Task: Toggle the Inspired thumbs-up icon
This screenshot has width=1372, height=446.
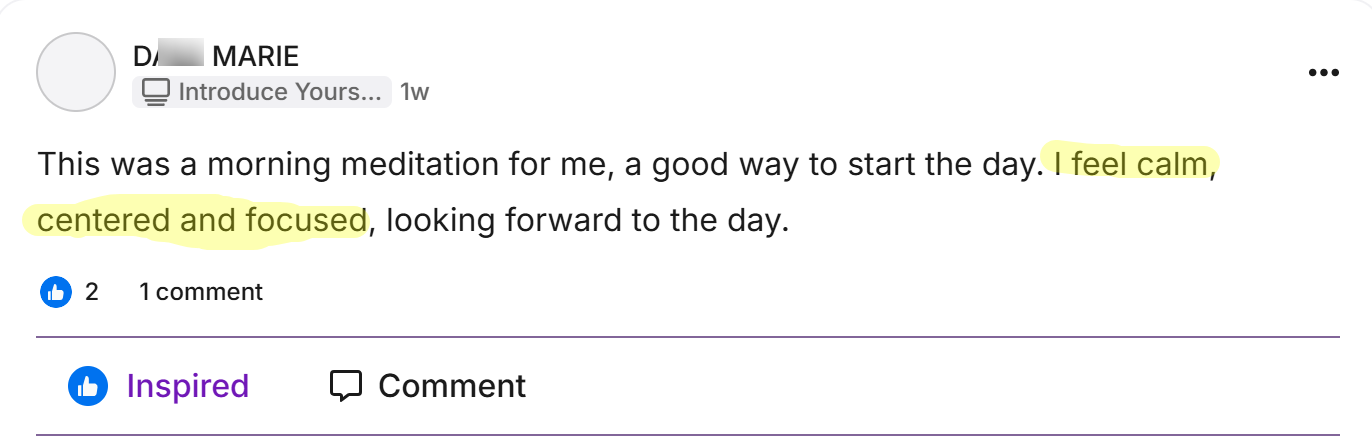Action: pos(88,386)
